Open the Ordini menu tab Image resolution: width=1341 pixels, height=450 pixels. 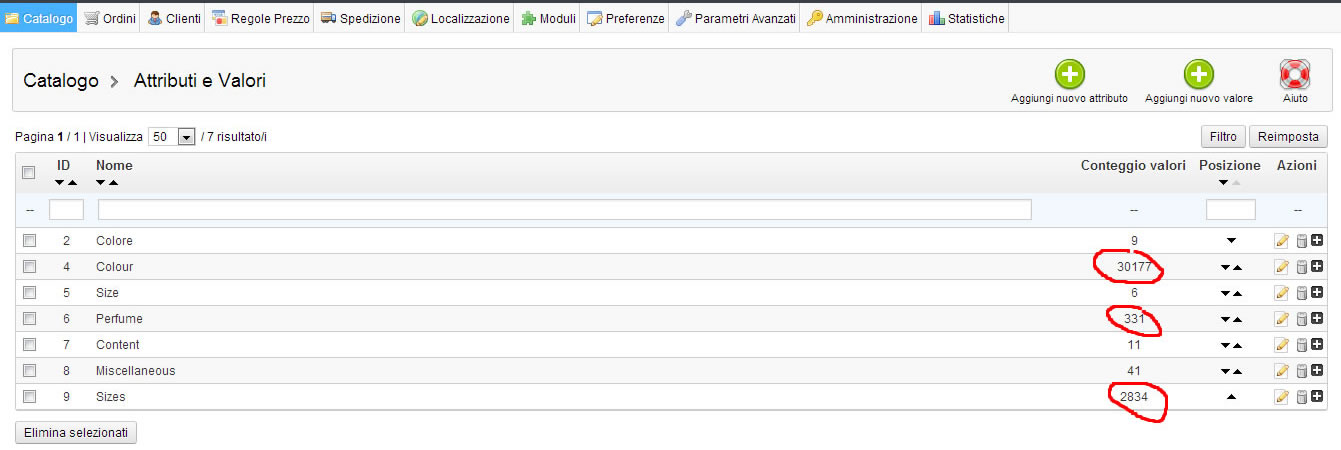[109, 18]
